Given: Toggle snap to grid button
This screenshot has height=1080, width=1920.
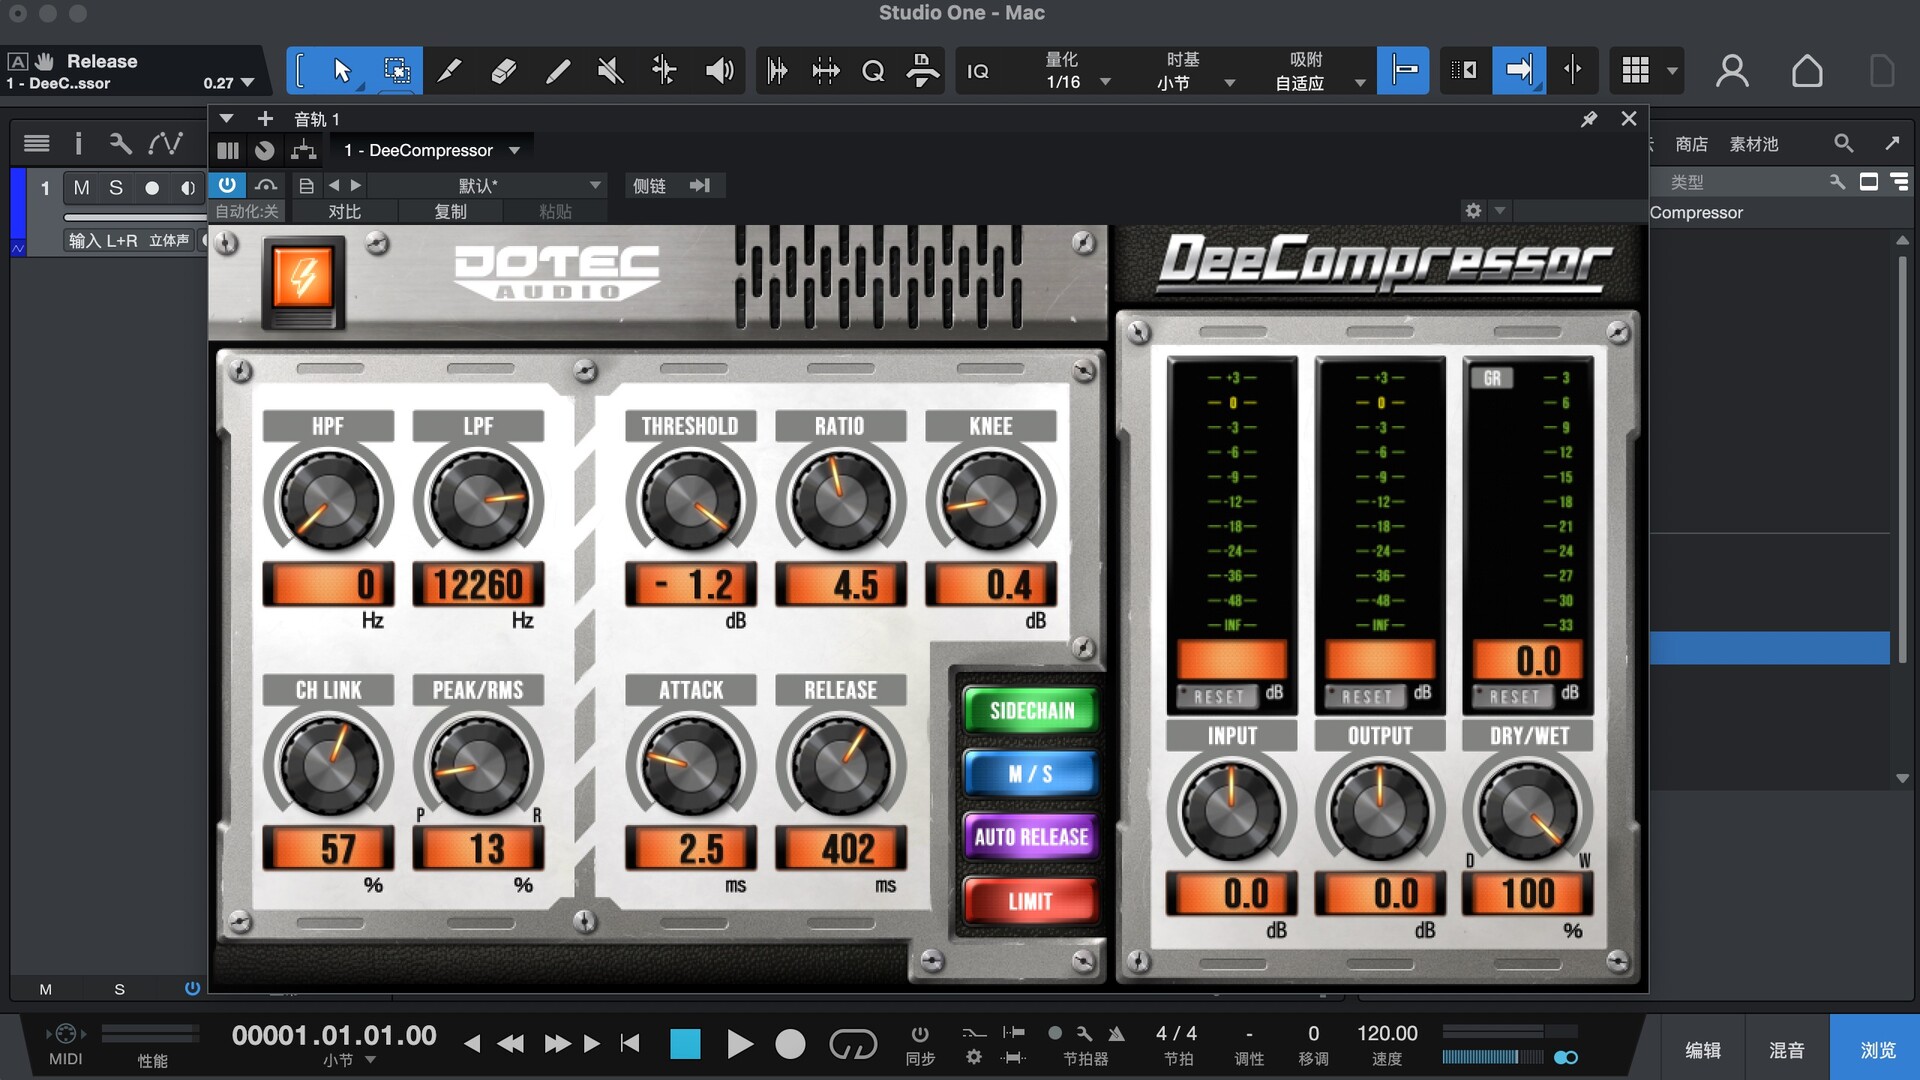Looking at the screenshot, I should click(1403, 70).
